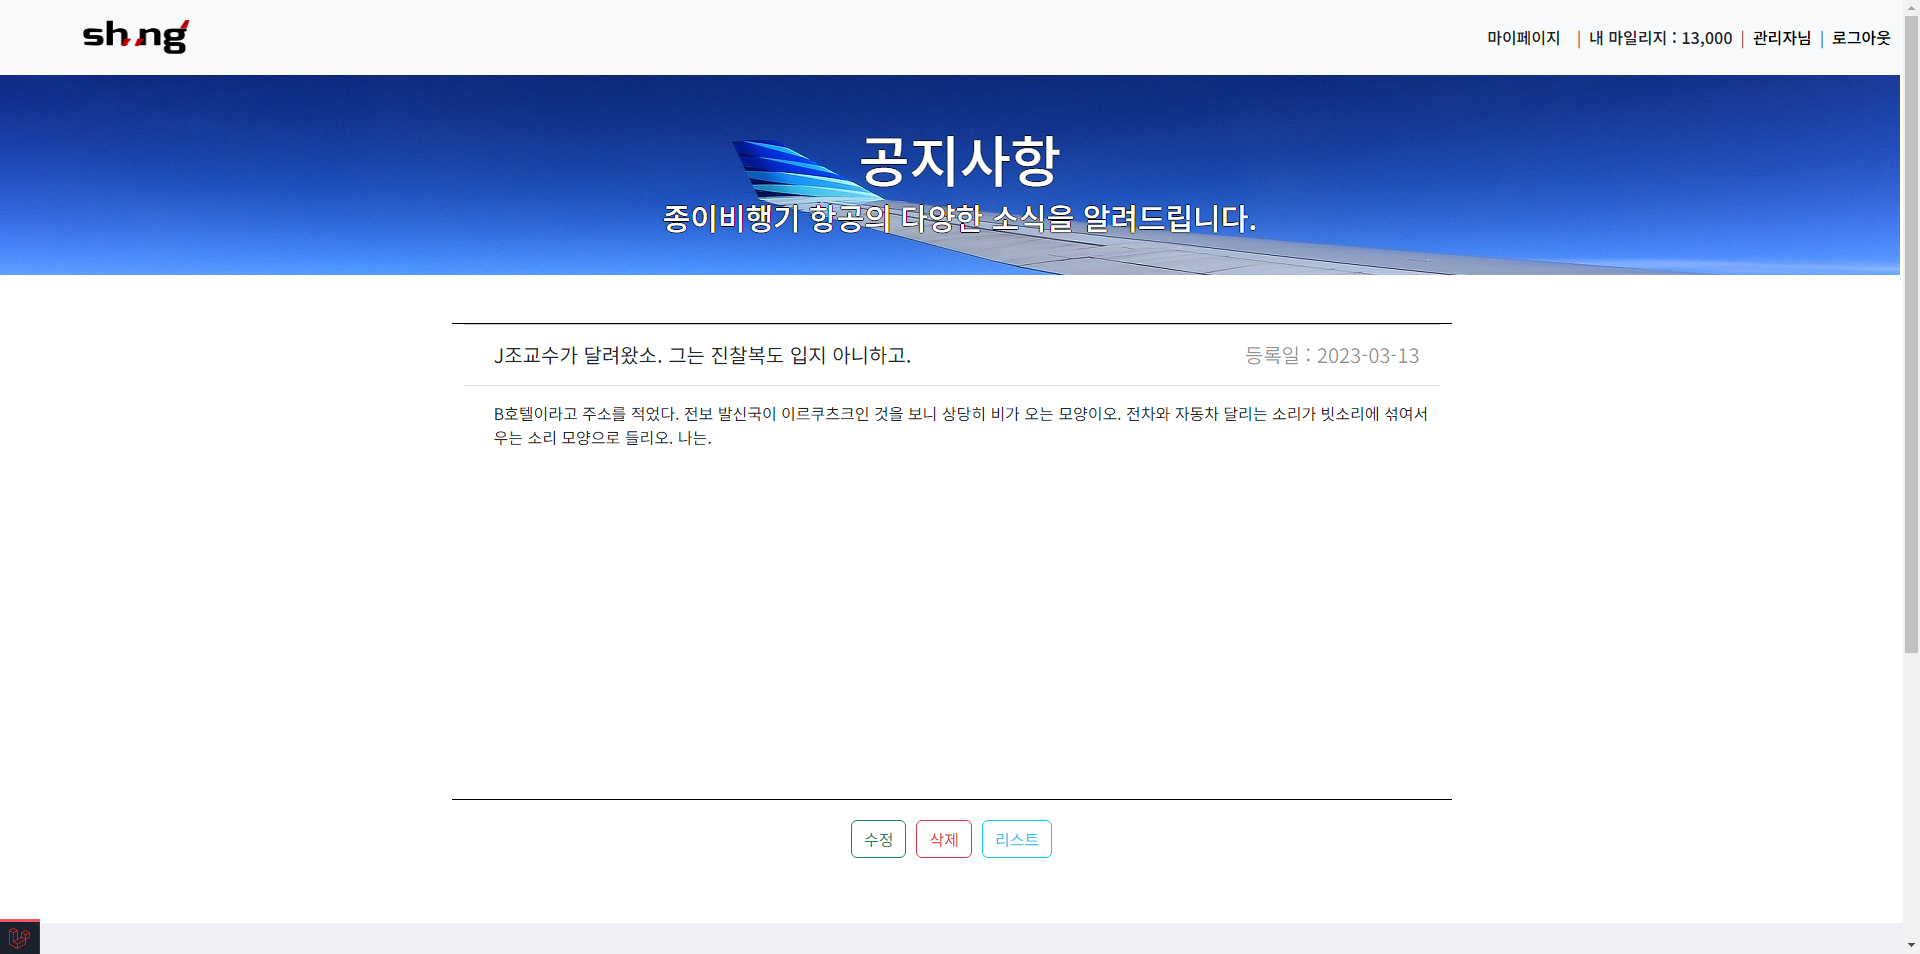The width and height of the screenshot is (1920, 954).
Task: Select the notice title about J조교수
Action: [x=703, y=355]
